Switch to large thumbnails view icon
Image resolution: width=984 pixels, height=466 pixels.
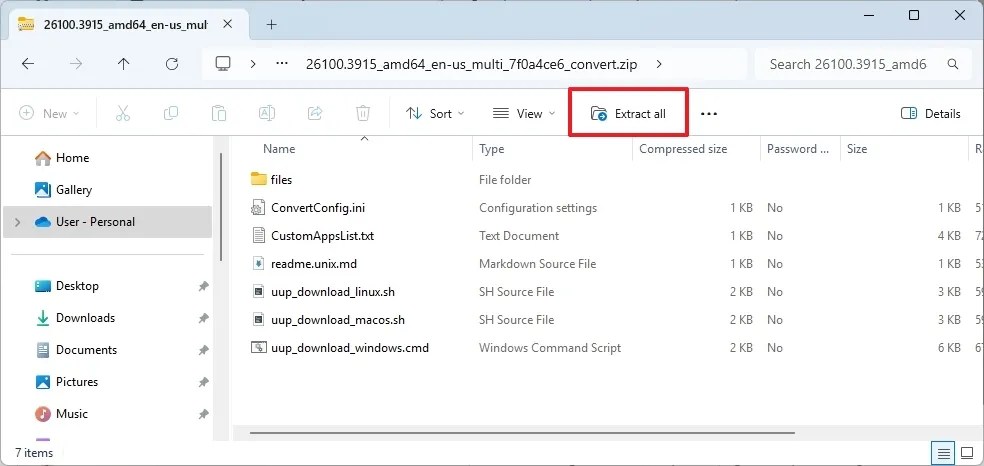click(965, 452)
